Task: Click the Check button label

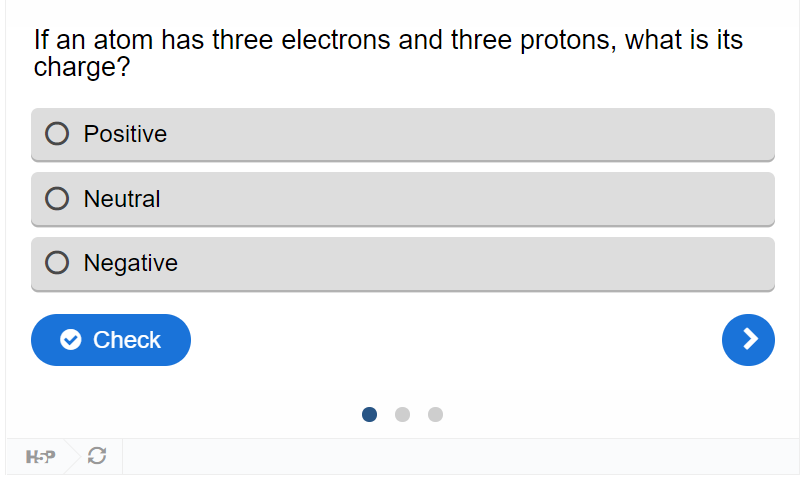Action: coord(126,340)
